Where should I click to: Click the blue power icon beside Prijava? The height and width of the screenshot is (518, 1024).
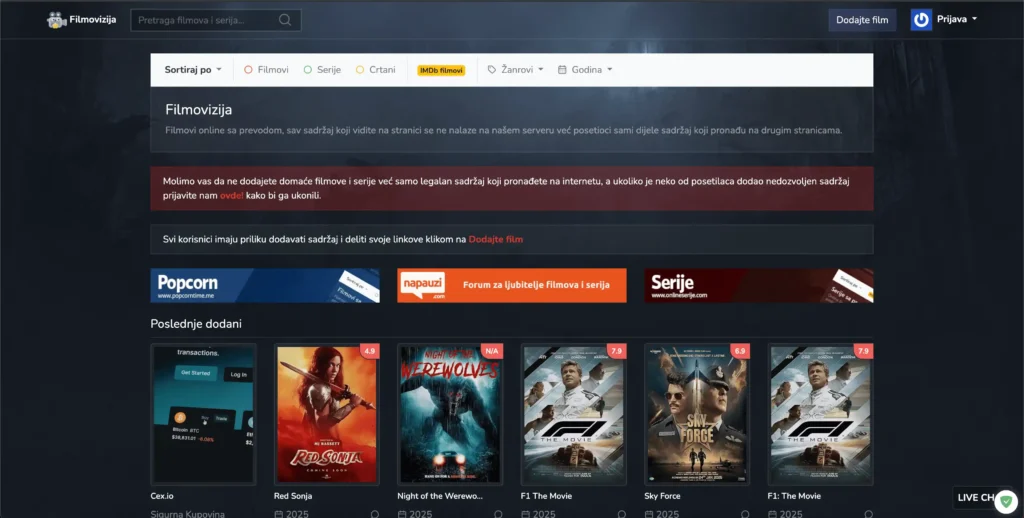click(x=921, y=20)
